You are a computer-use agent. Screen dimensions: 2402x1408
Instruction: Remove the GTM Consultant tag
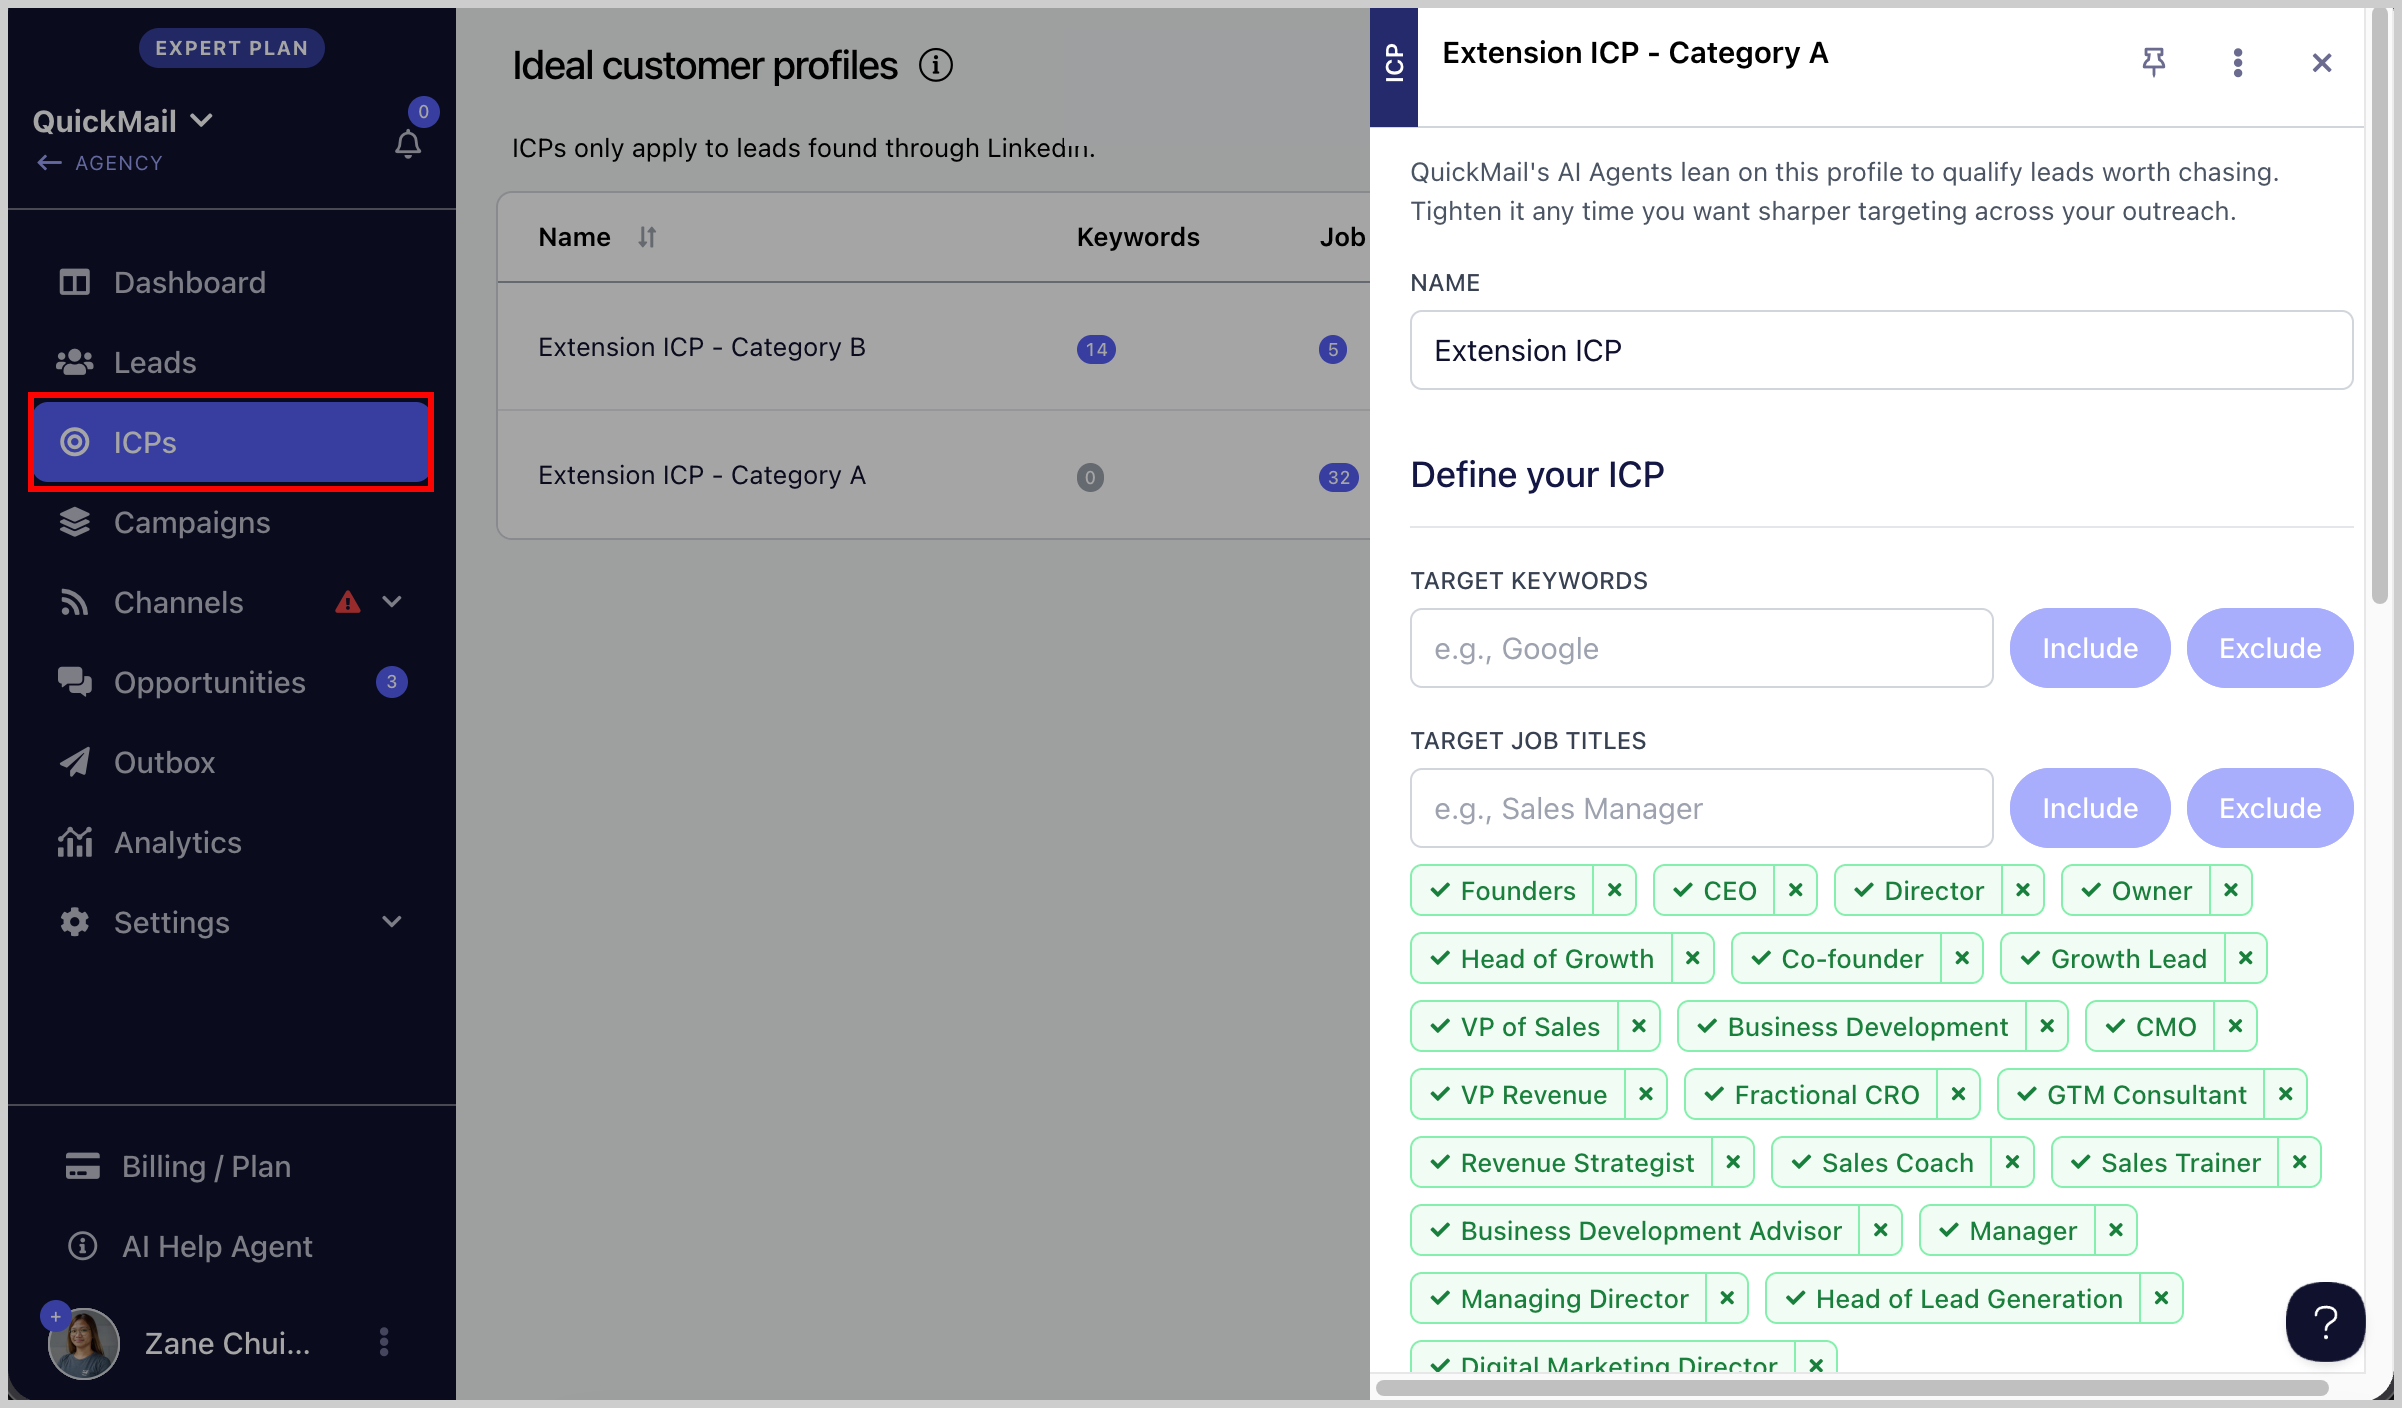coord(2286,1094)
